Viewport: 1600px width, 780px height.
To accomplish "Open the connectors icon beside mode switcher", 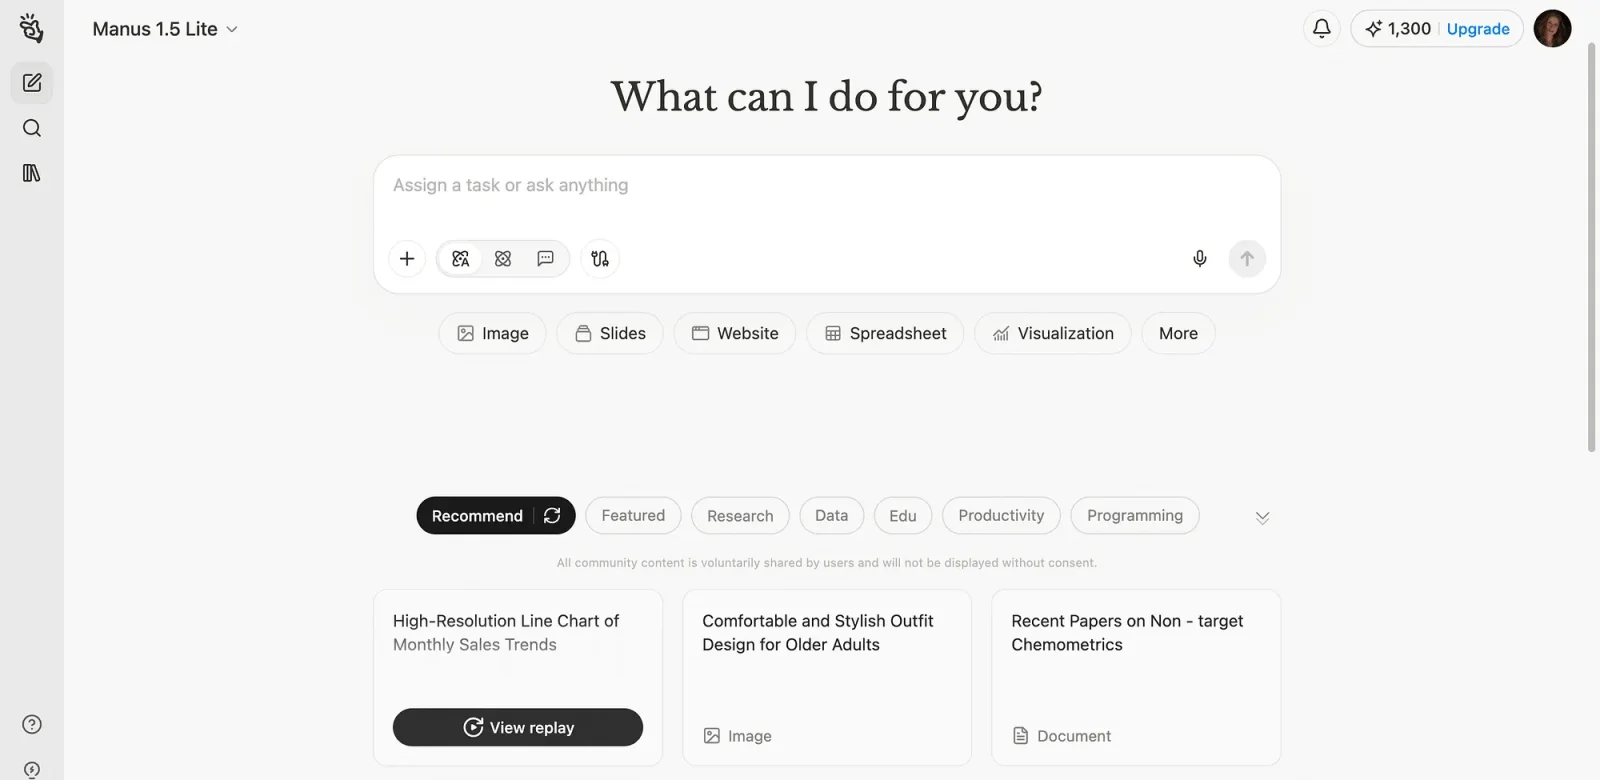I will point(600,259).
